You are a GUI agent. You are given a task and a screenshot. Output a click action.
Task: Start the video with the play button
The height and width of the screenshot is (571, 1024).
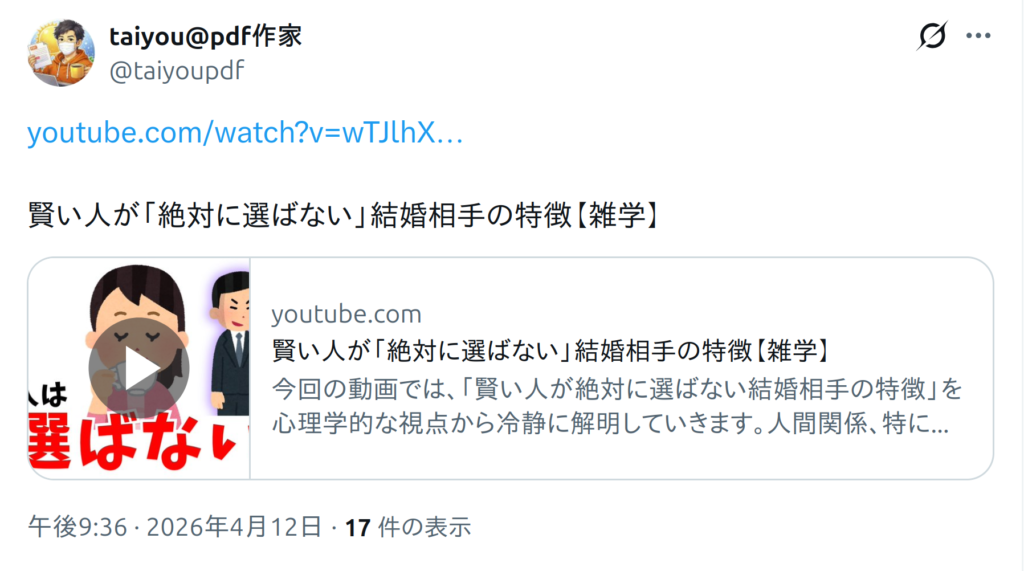(x=139, y=369)
